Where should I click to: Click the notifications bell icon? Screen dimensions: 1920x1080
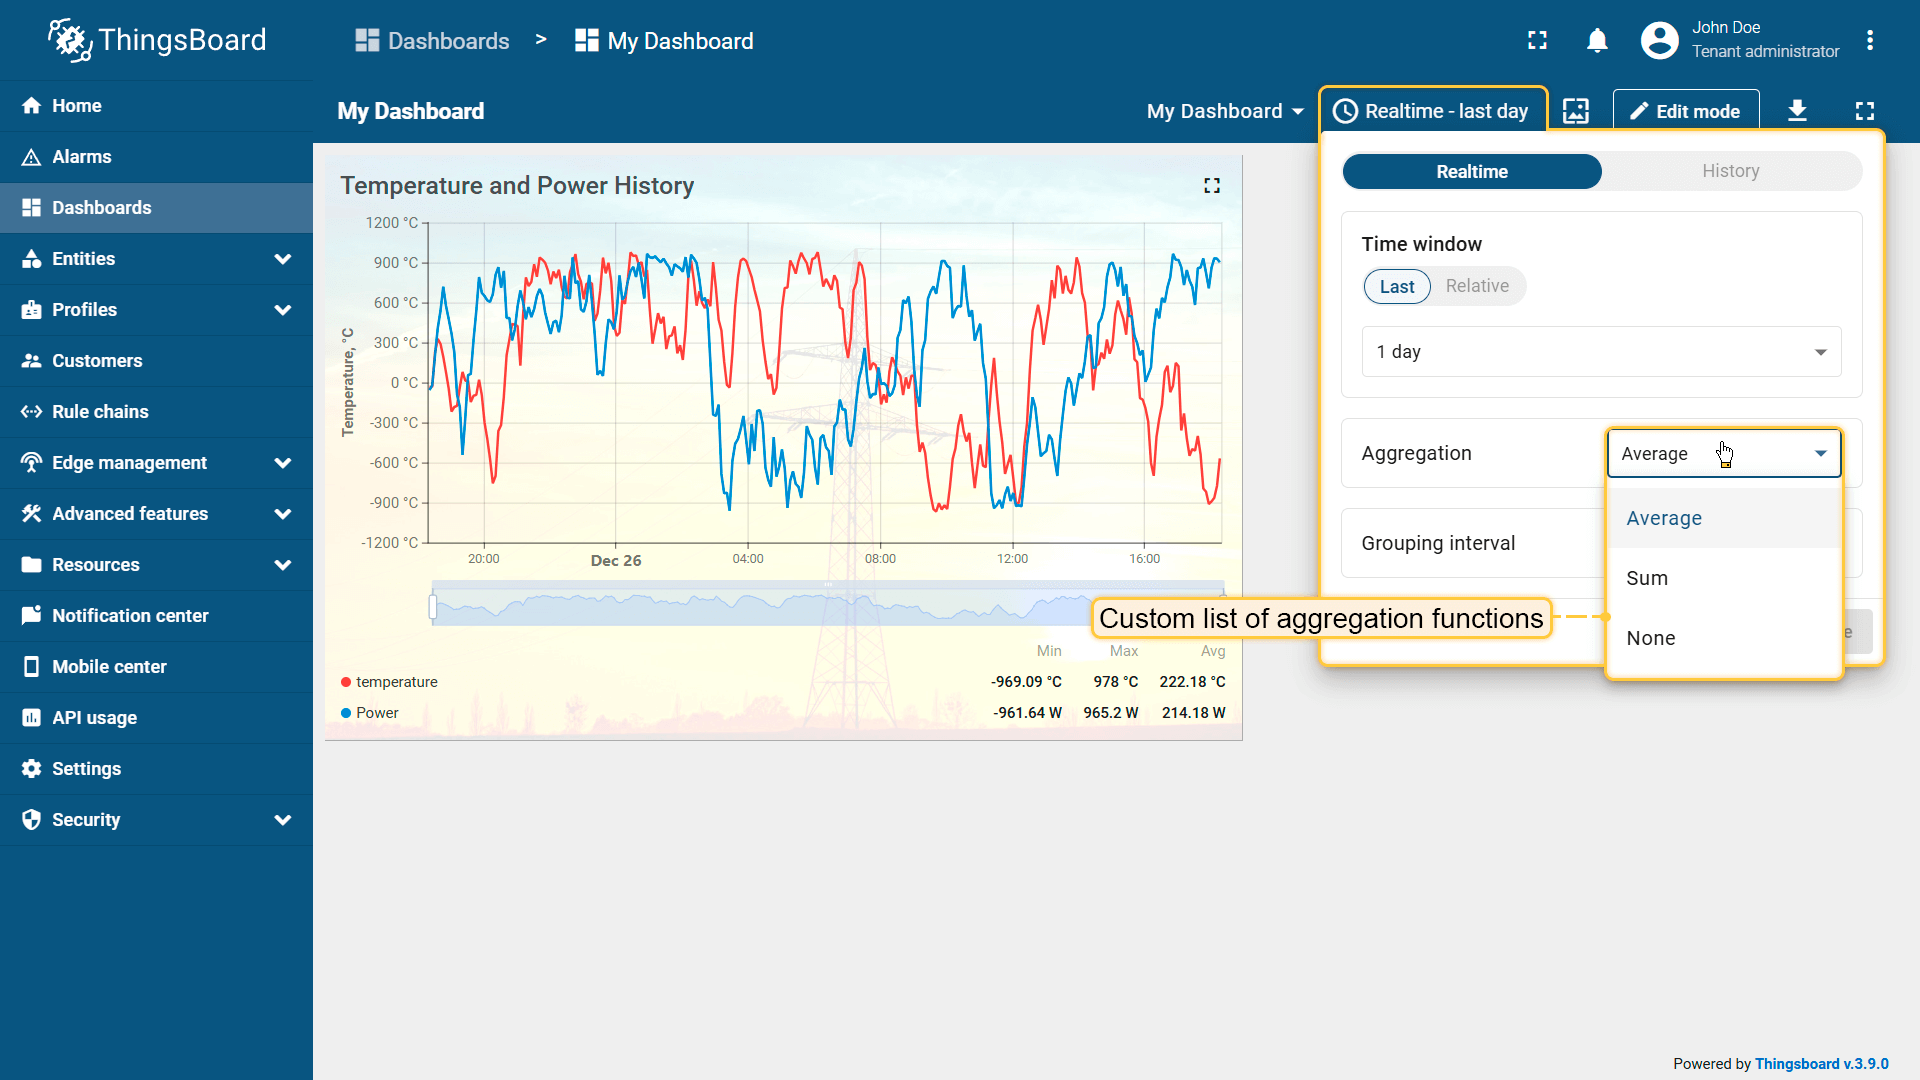1597,41
